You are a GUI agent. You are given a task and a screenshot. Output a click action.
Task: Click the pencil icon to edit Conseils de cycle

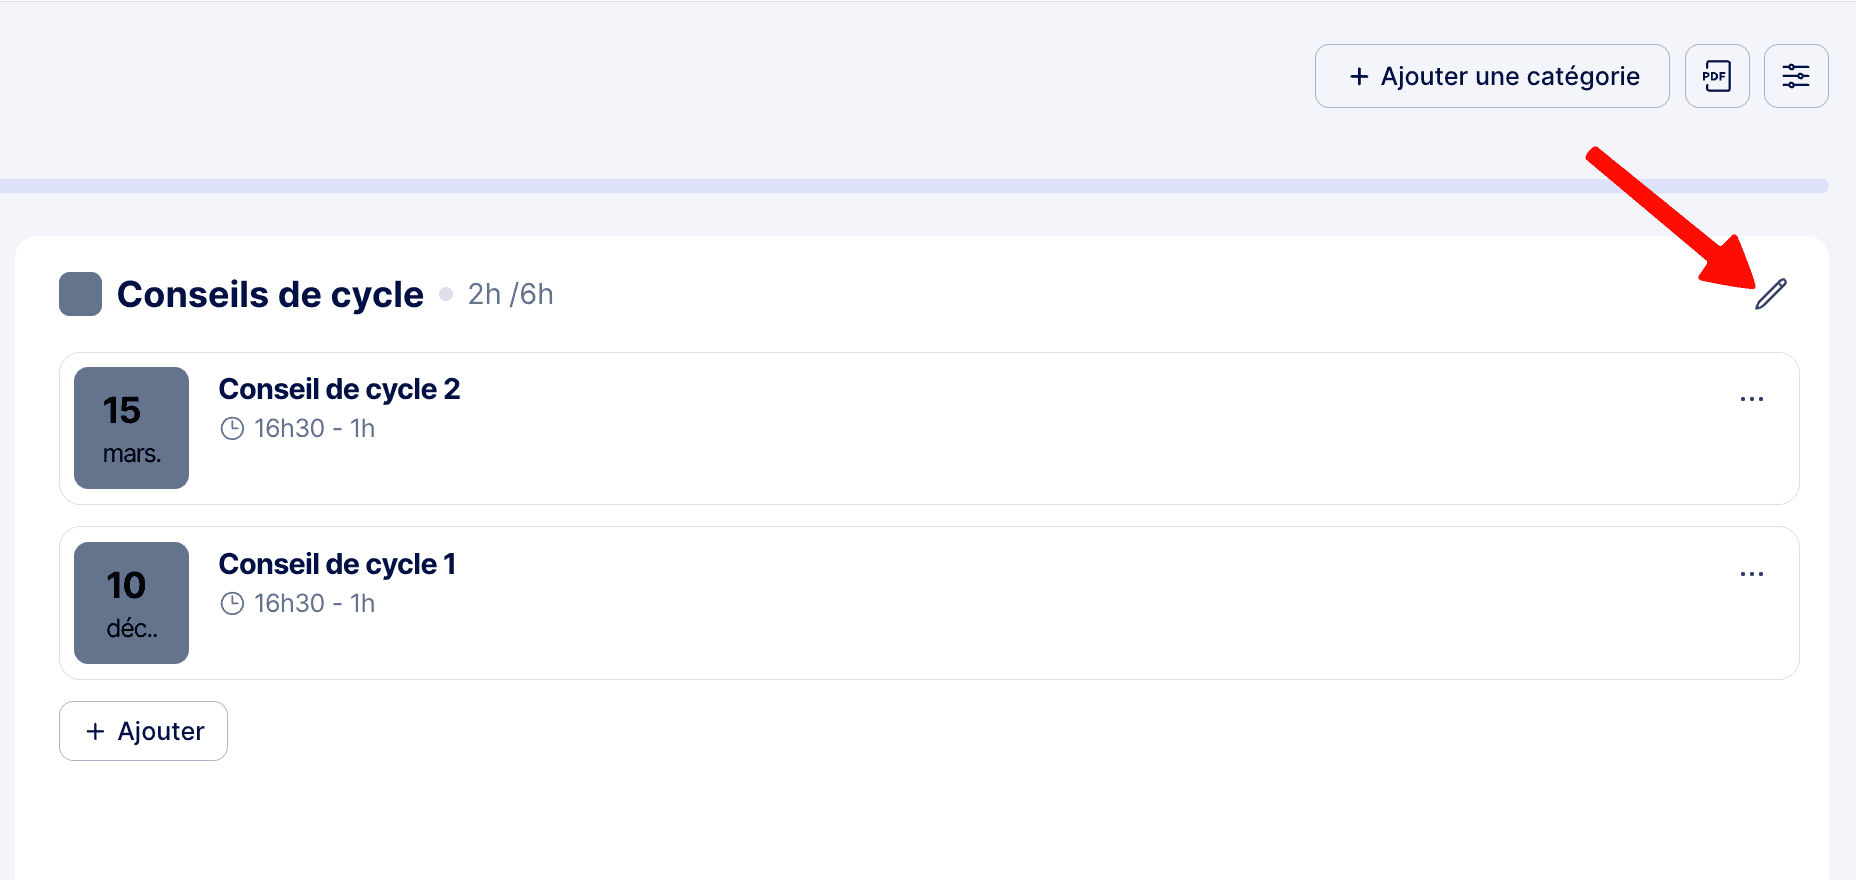1770,294
